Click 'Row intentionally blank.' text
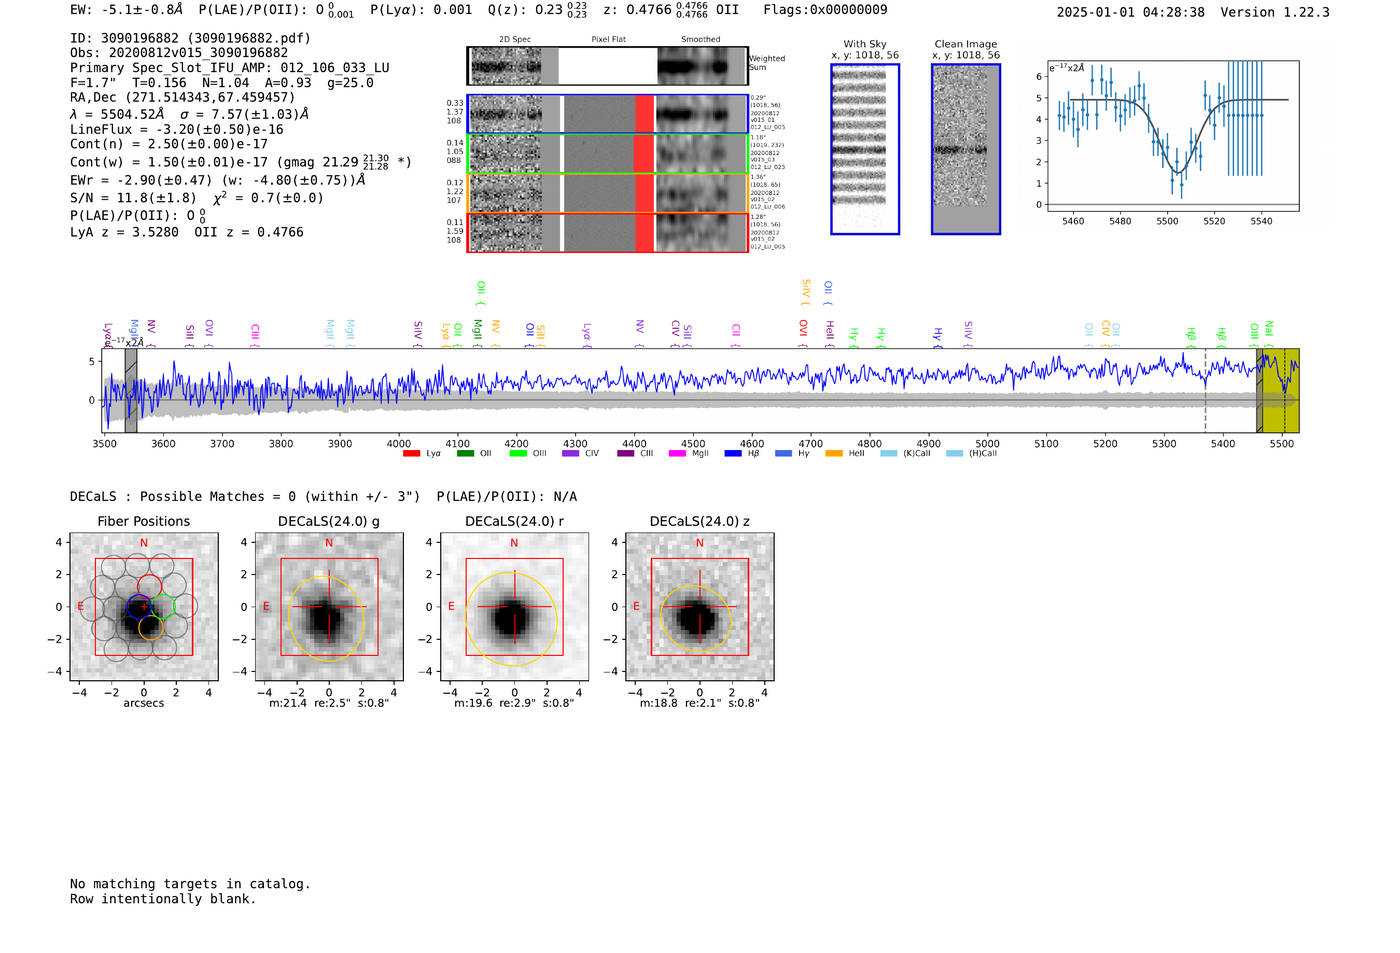 click(x=163, y=899)
